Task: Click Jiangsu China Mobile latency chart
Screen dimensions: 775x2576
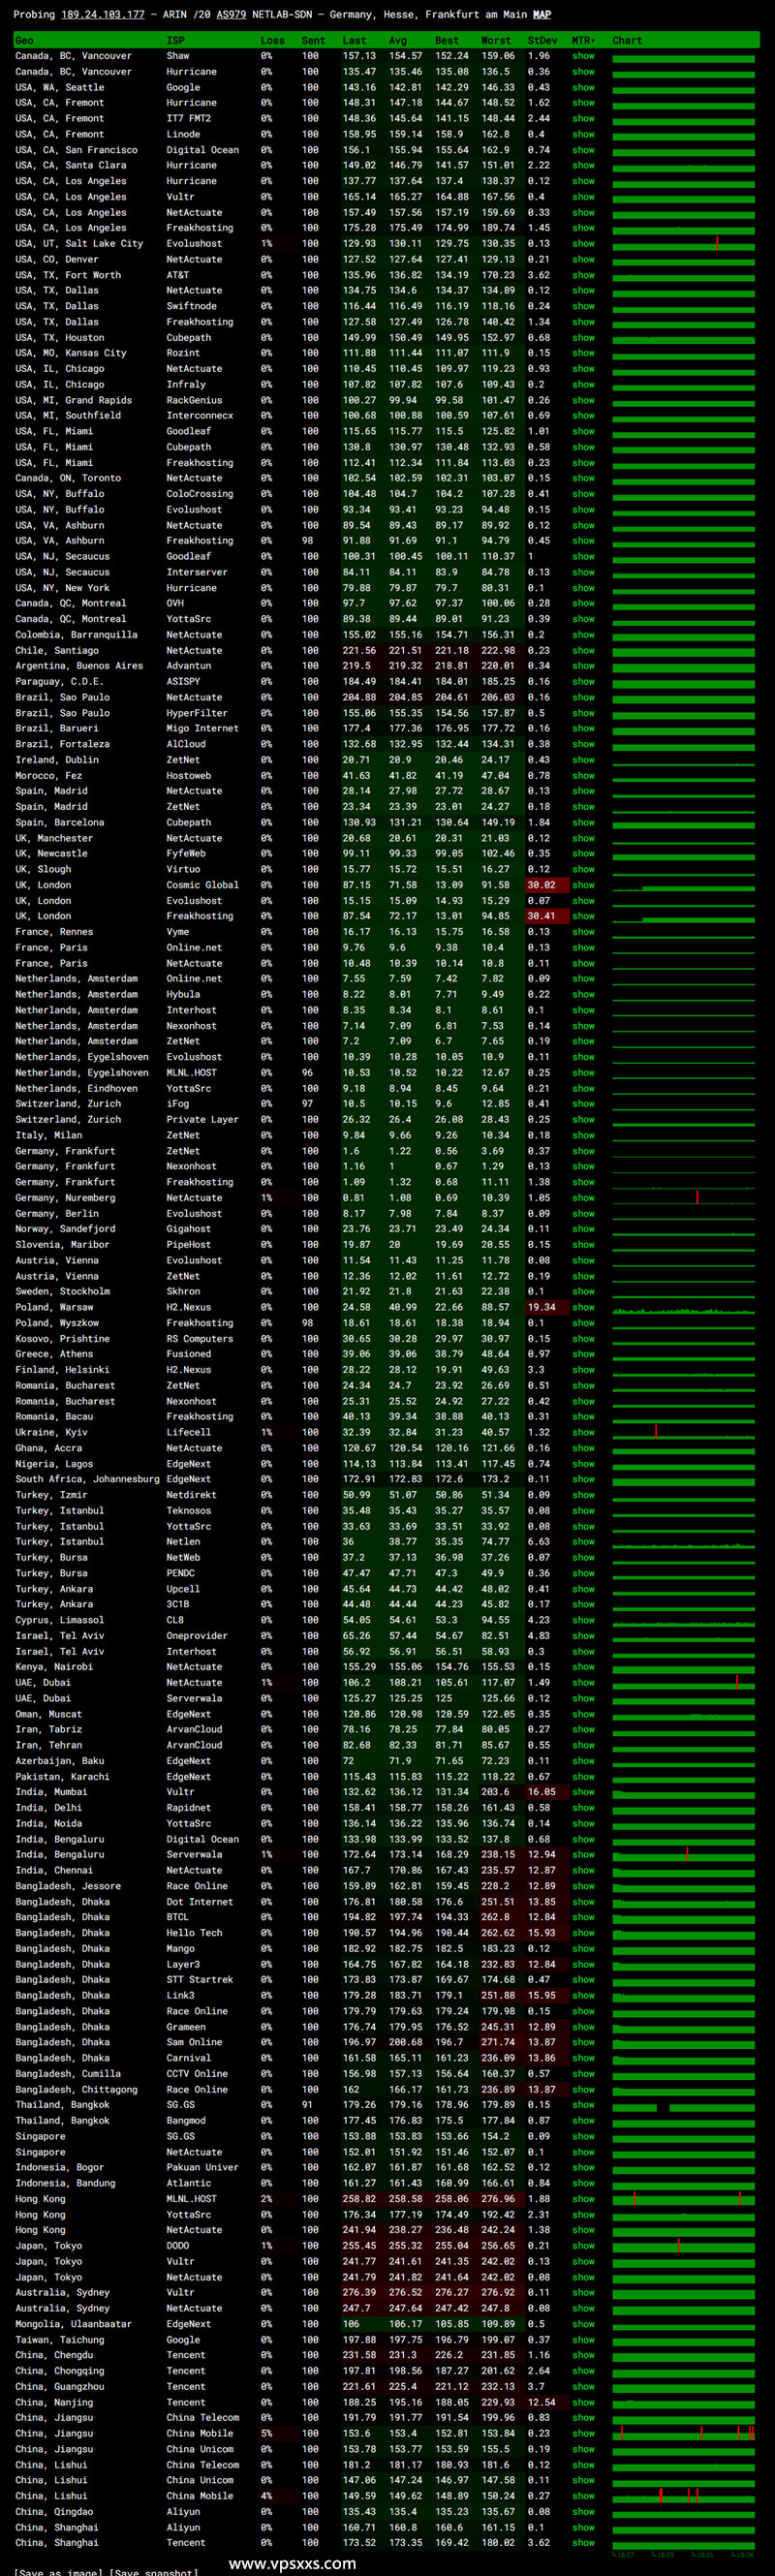Action: 684,2435
